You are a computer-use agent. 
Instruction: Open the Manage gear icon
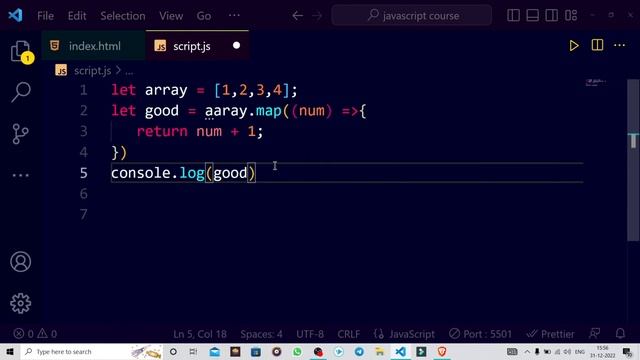[20, 303]
